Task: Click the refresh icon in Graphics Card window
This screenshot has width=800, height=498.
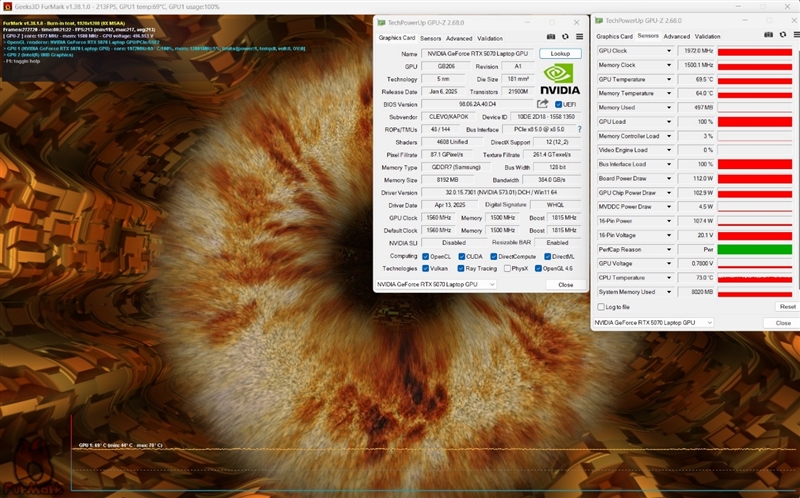Action: point(565,37)
